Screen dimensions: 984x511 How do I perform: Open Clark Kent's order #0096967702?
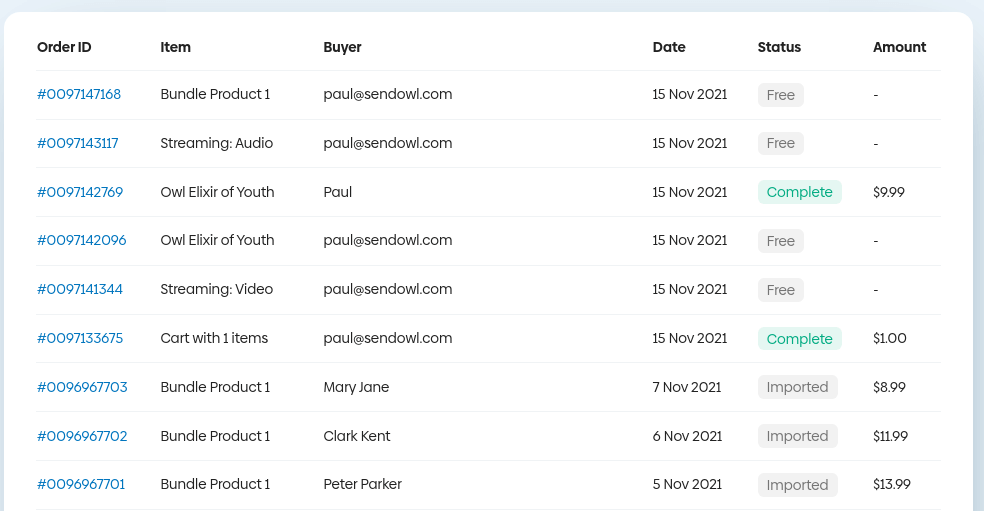[x=82, y=436]
